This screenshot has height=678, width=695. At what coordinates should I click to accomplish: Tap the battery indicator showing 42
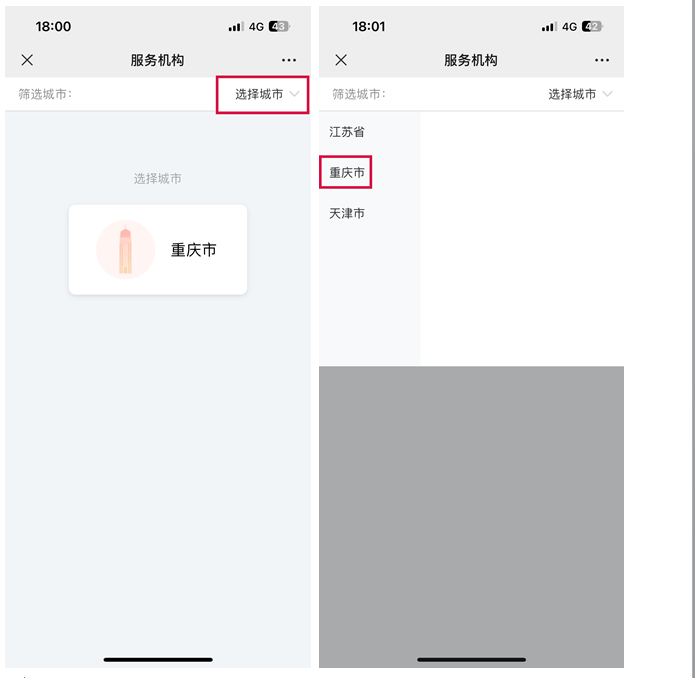(593, 27)
